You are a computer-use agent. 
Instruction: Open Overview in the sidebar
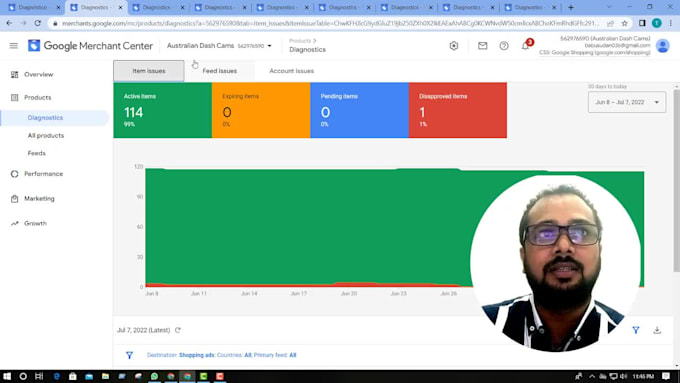39,75
